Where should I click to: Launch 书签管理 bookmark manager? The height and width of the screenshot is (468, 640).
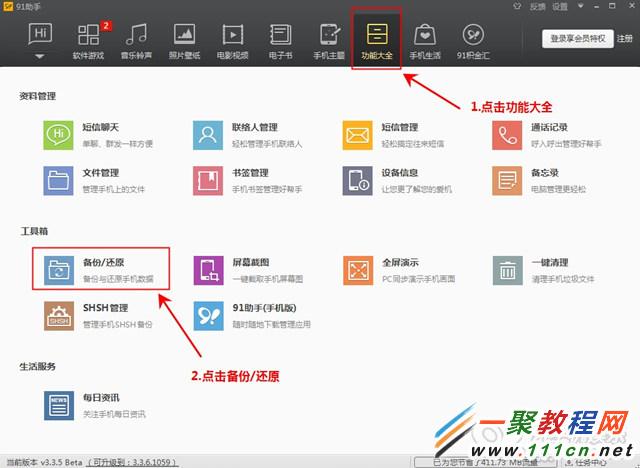pos(248,181)
